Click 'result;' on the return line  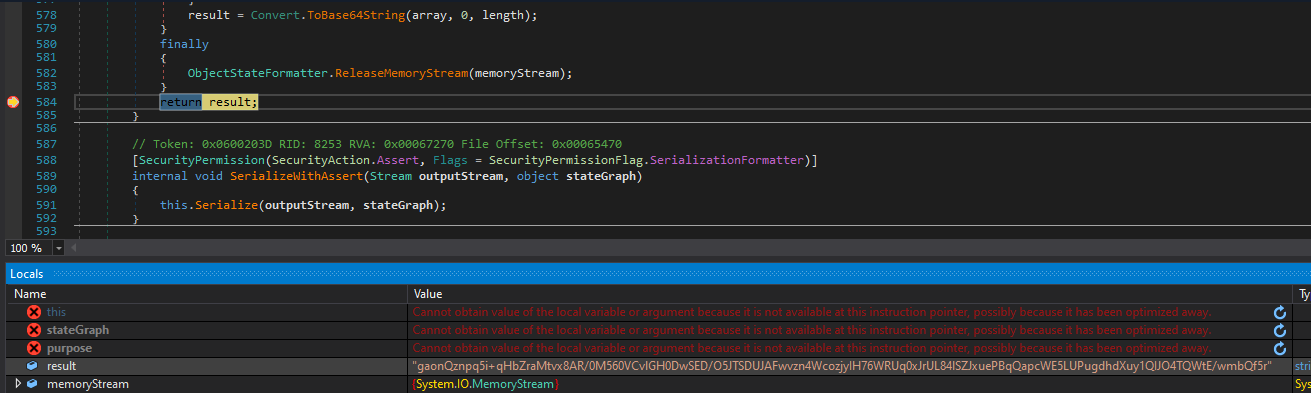tap(233, 102)
